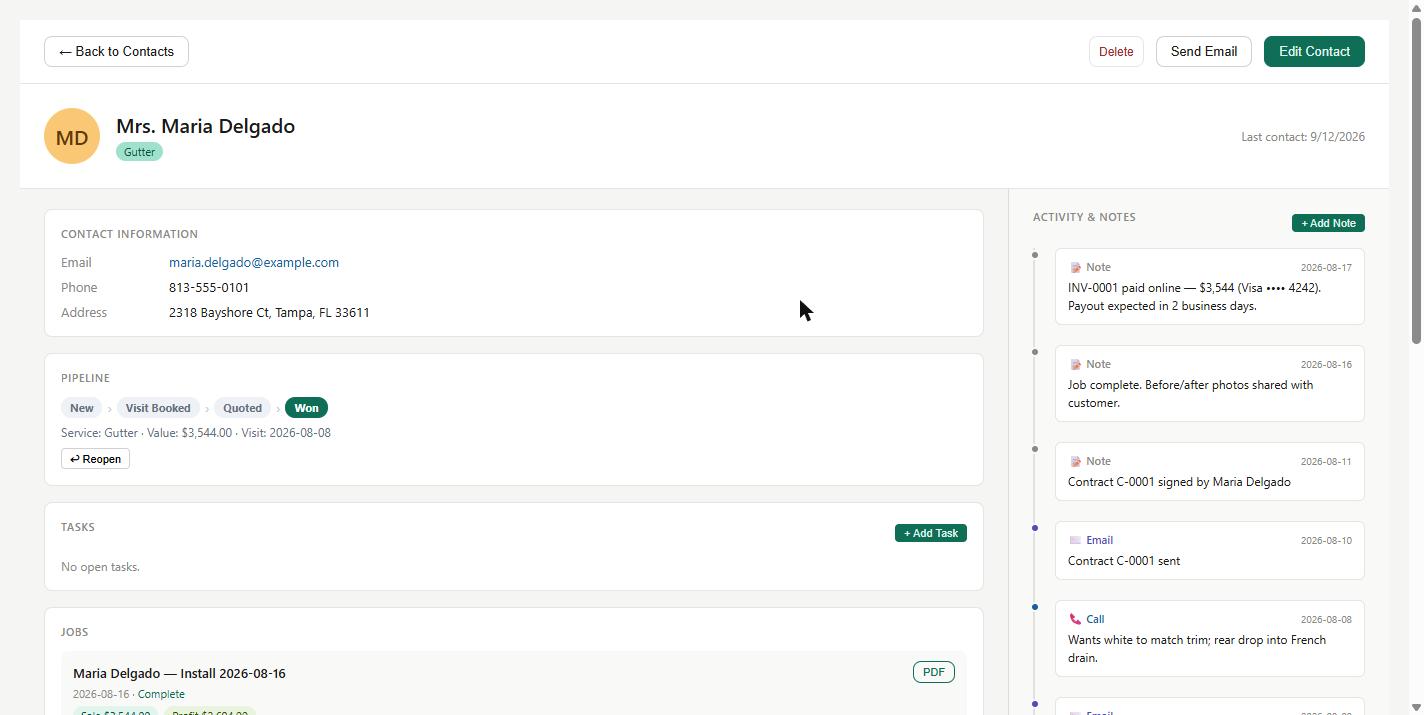The image size is (1424, 715).
Task: Click timeline dot for 2026-08-08 call
Action: pos(1035,607)
